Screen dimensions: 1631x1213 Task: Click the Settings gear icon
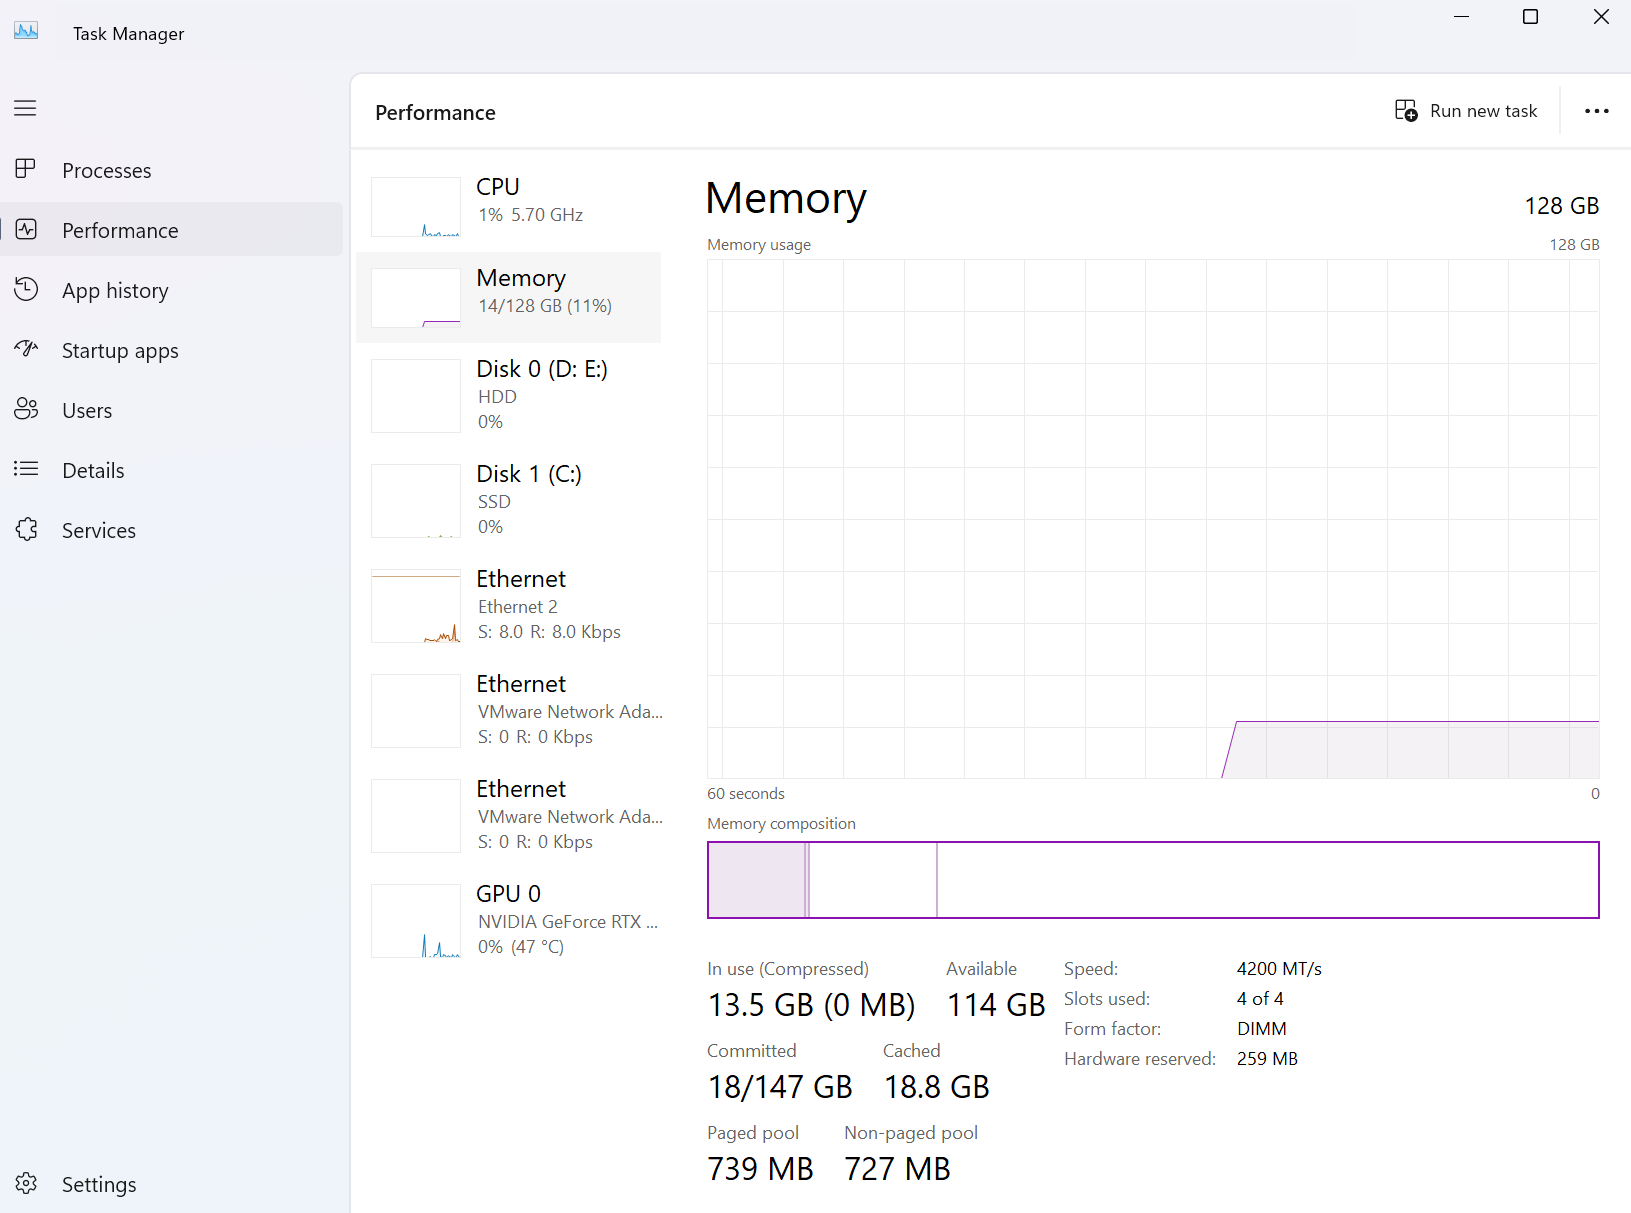(26, 1183)
